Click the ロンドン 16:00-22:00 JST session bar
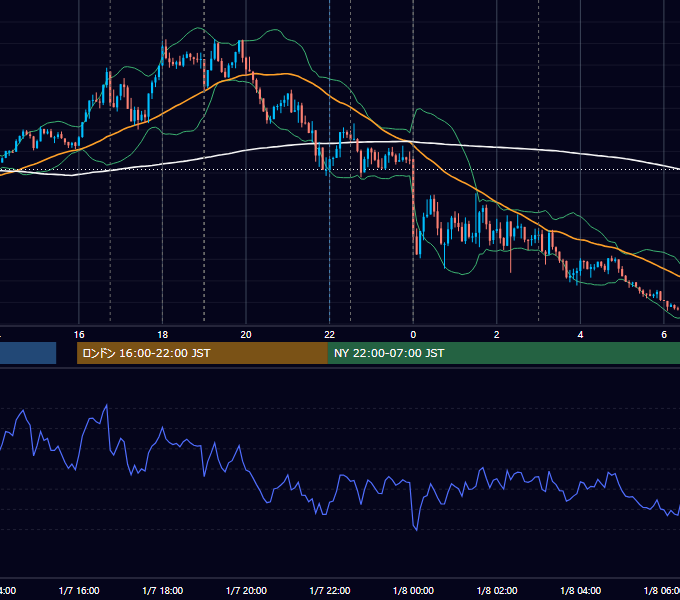The image size is (680, 600). 202,353
